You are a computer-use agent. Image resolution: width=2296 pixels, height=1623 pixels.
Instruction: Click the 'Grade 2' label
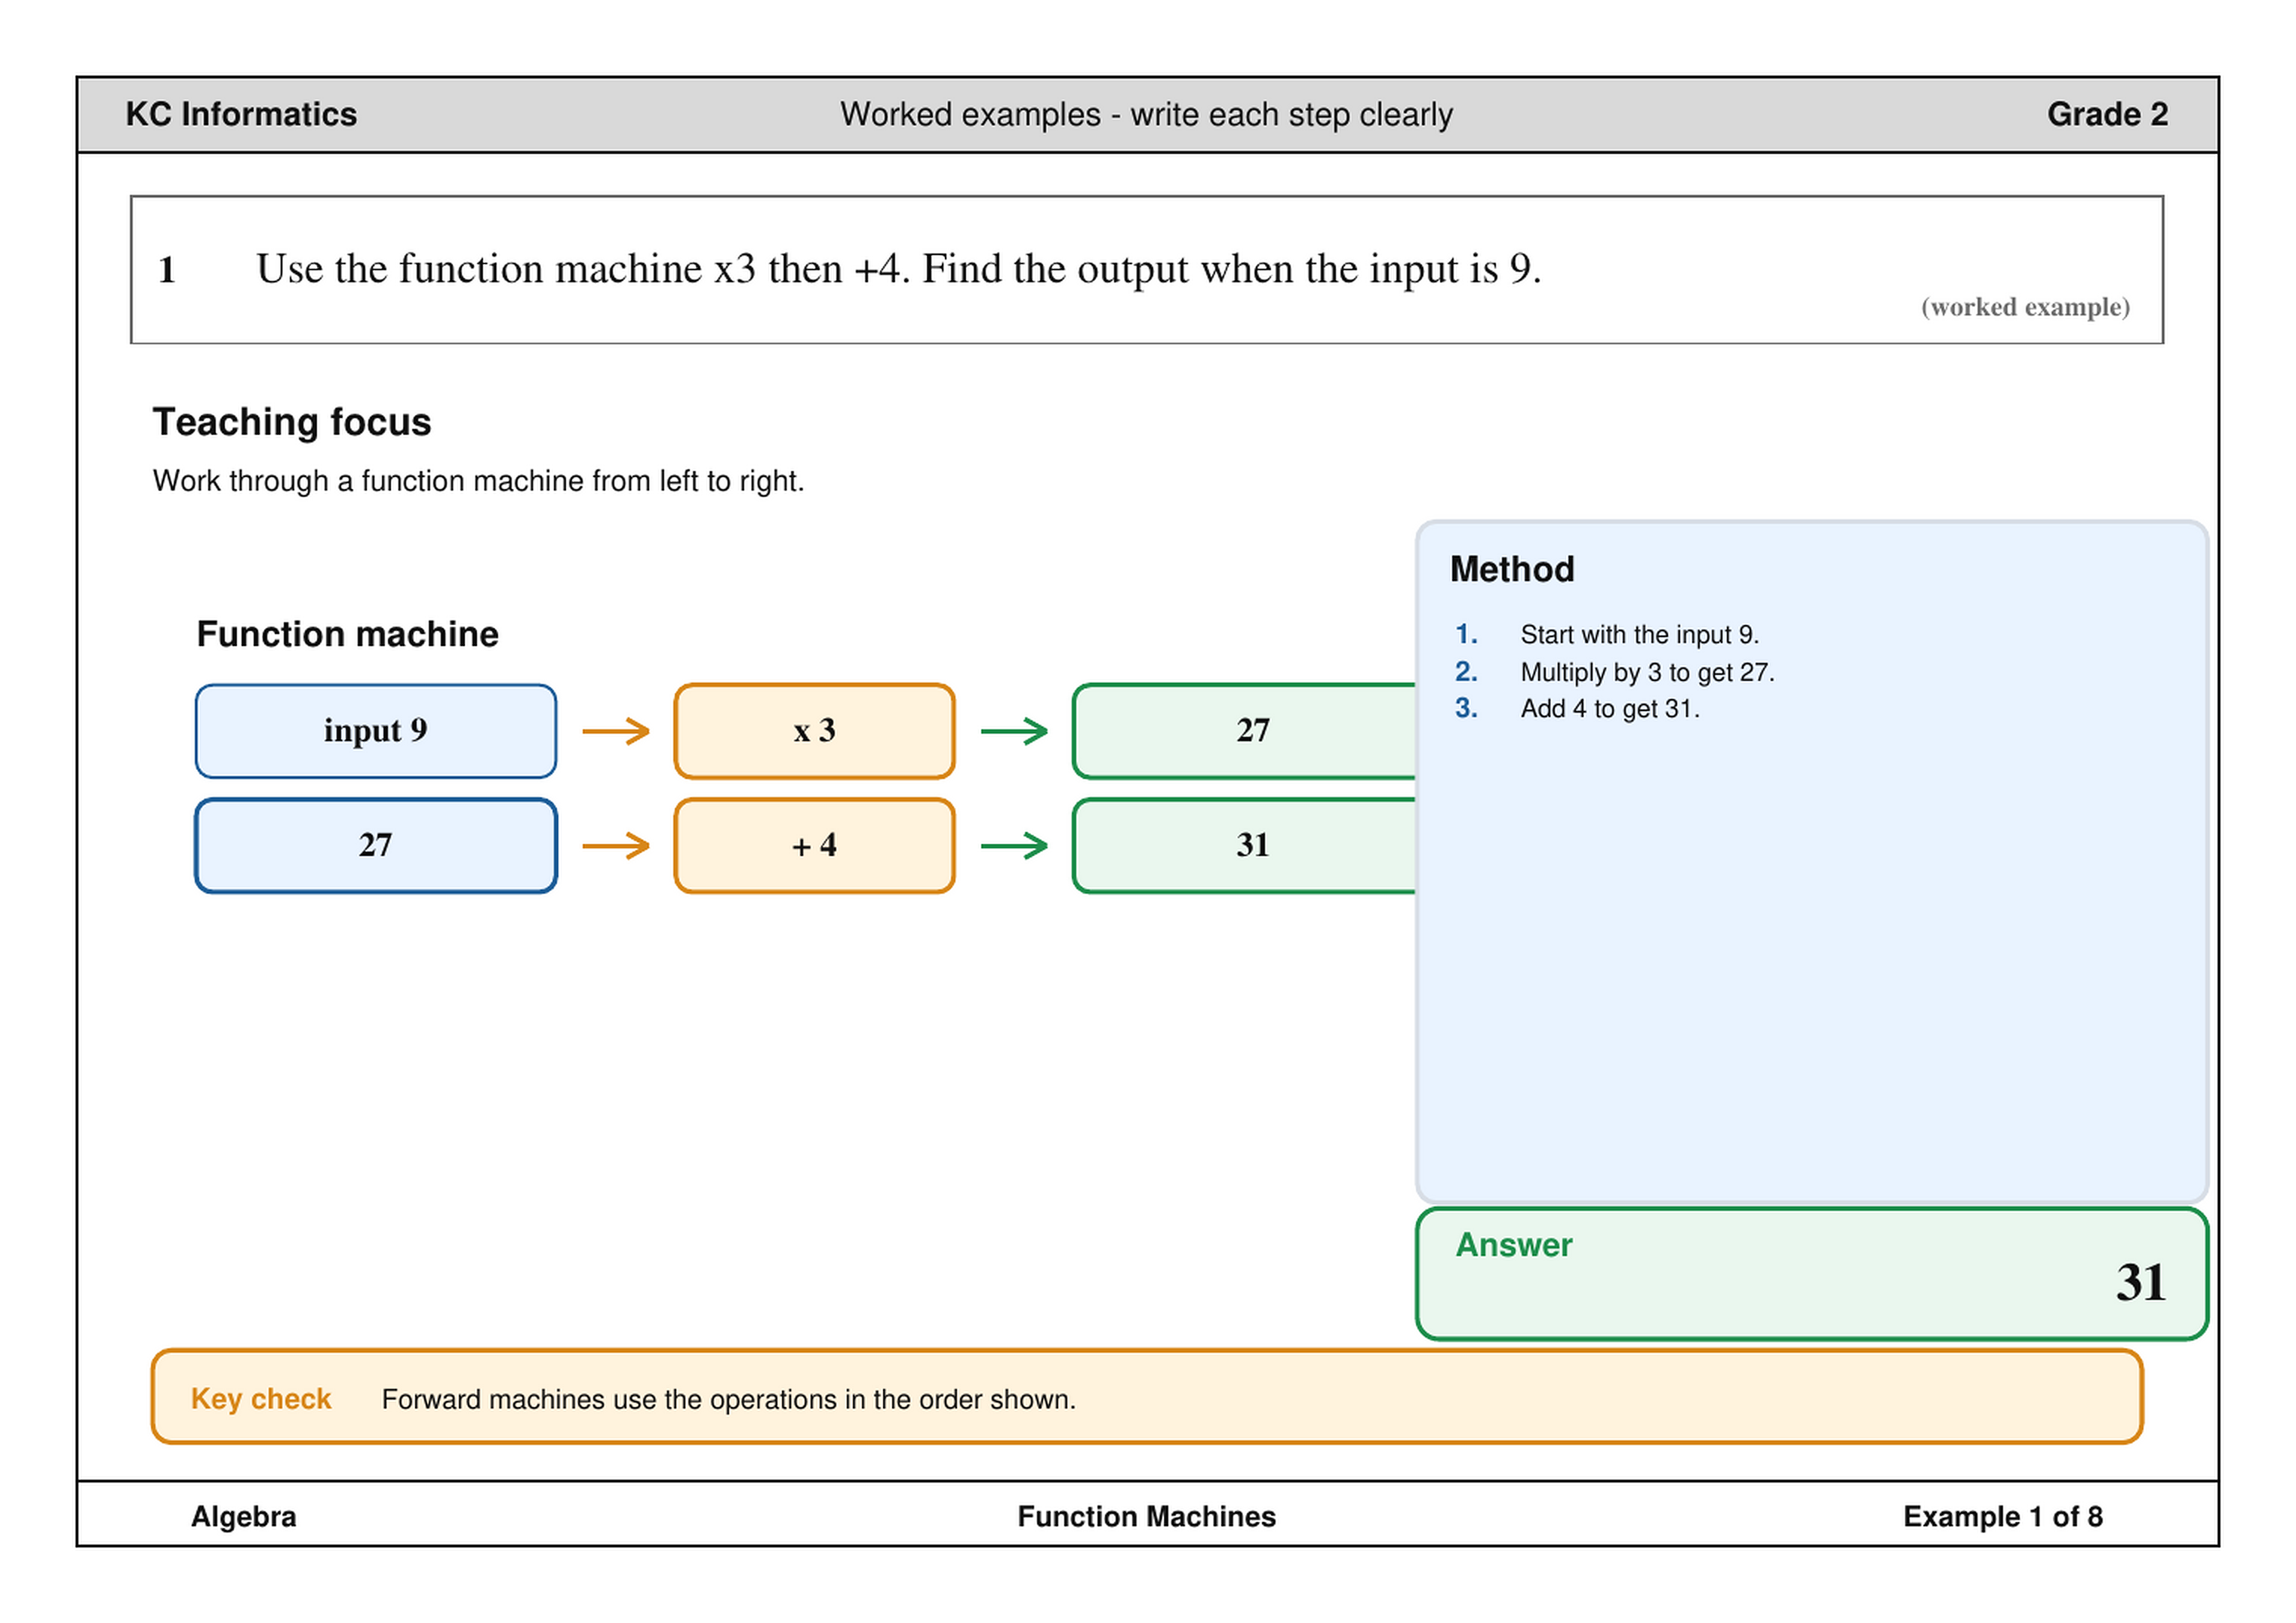(2107, 114)
